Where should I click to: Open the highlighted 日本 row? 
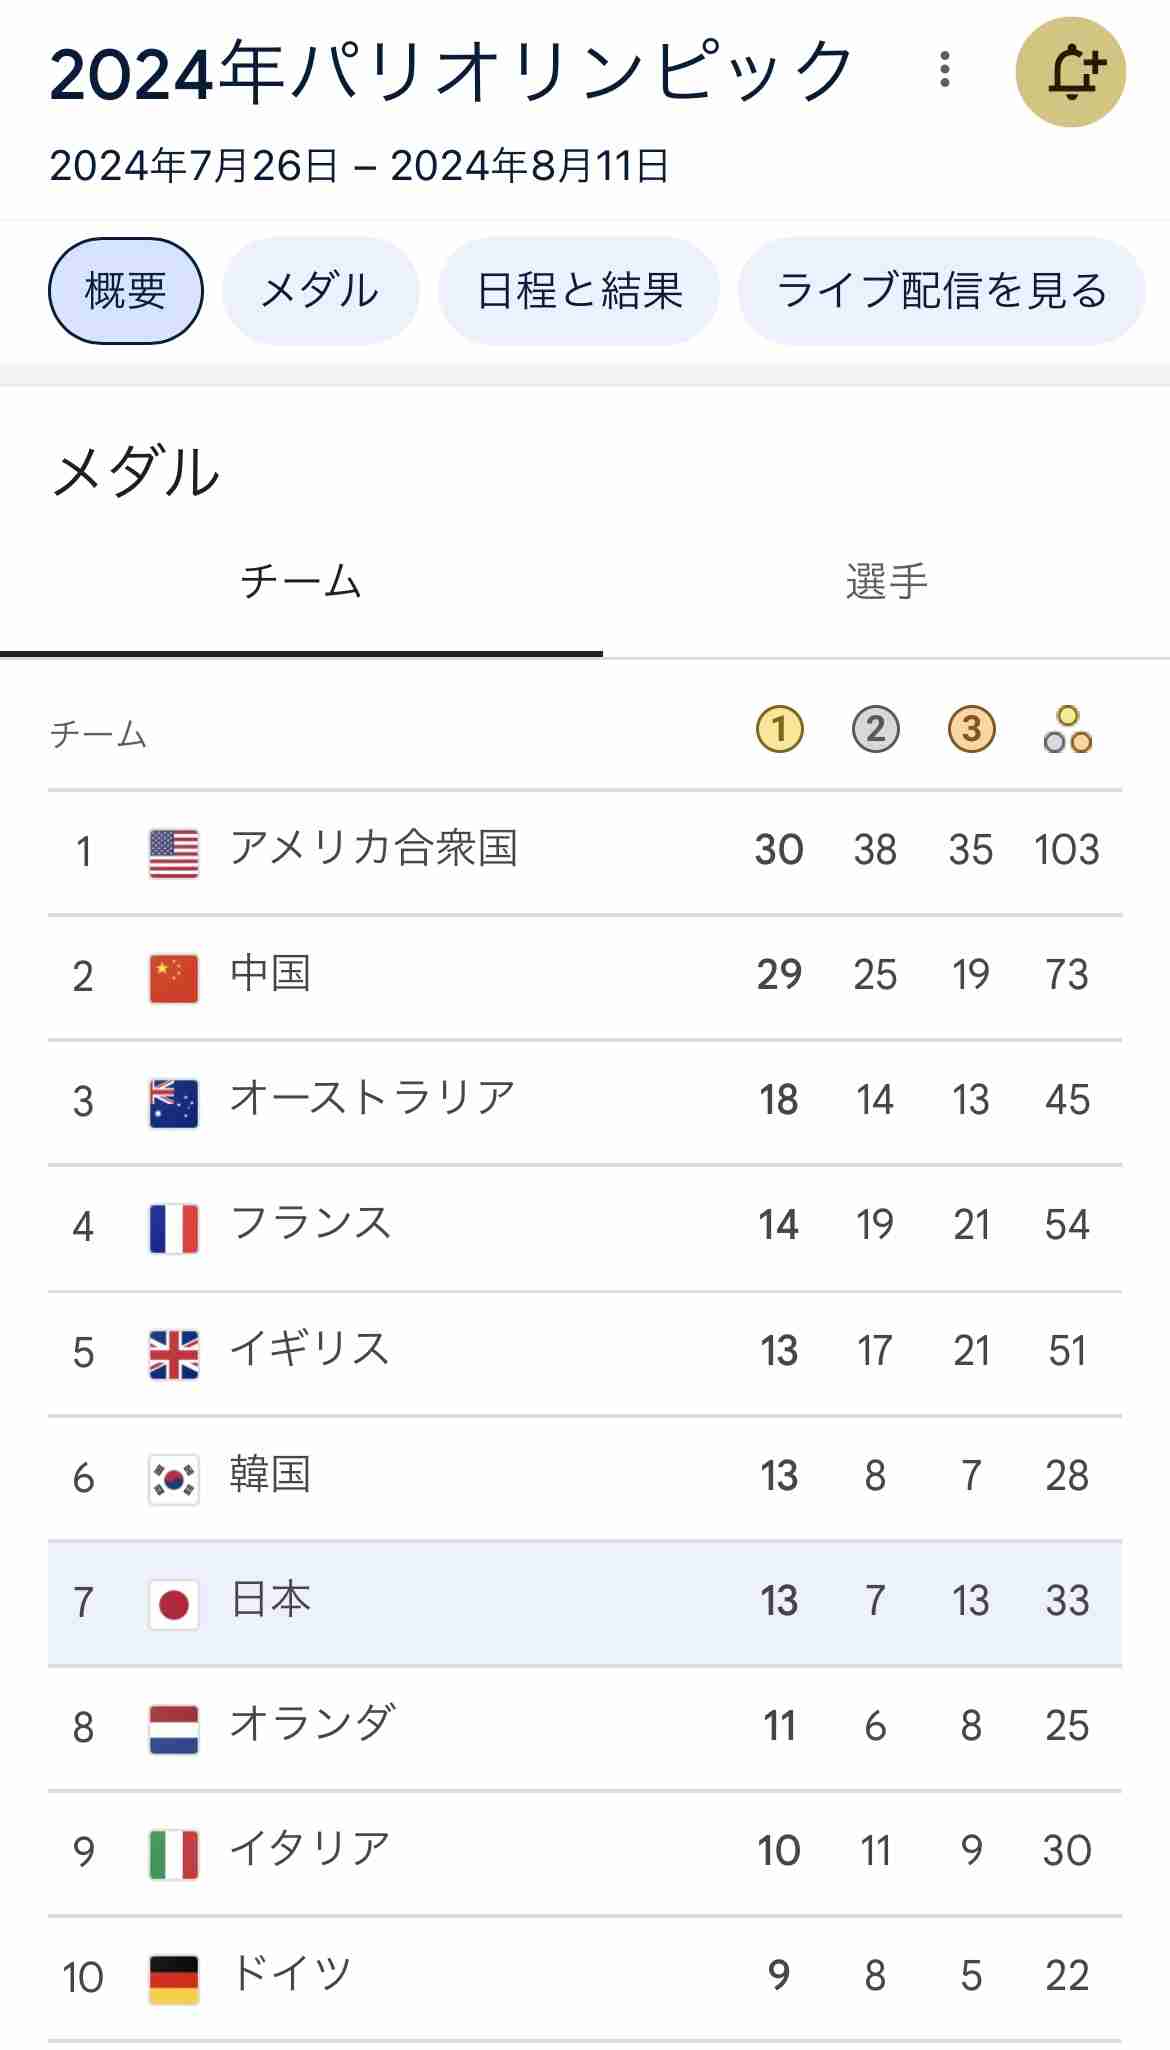[585, 1603]
